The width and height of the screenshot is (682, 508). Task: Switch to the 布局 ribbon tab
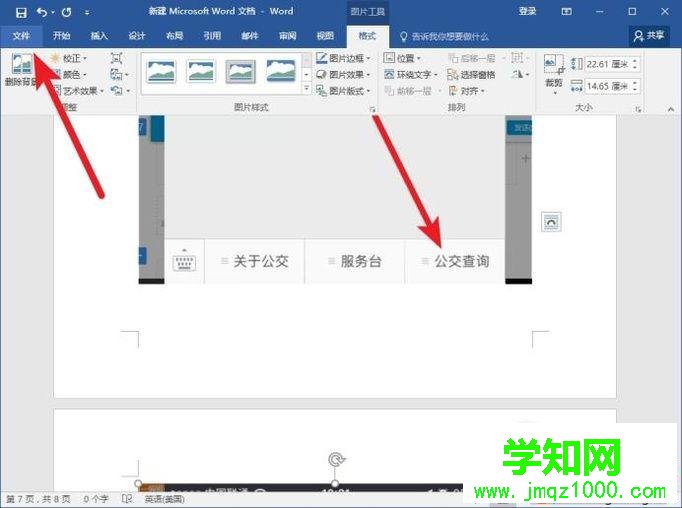tap(174, 36)
